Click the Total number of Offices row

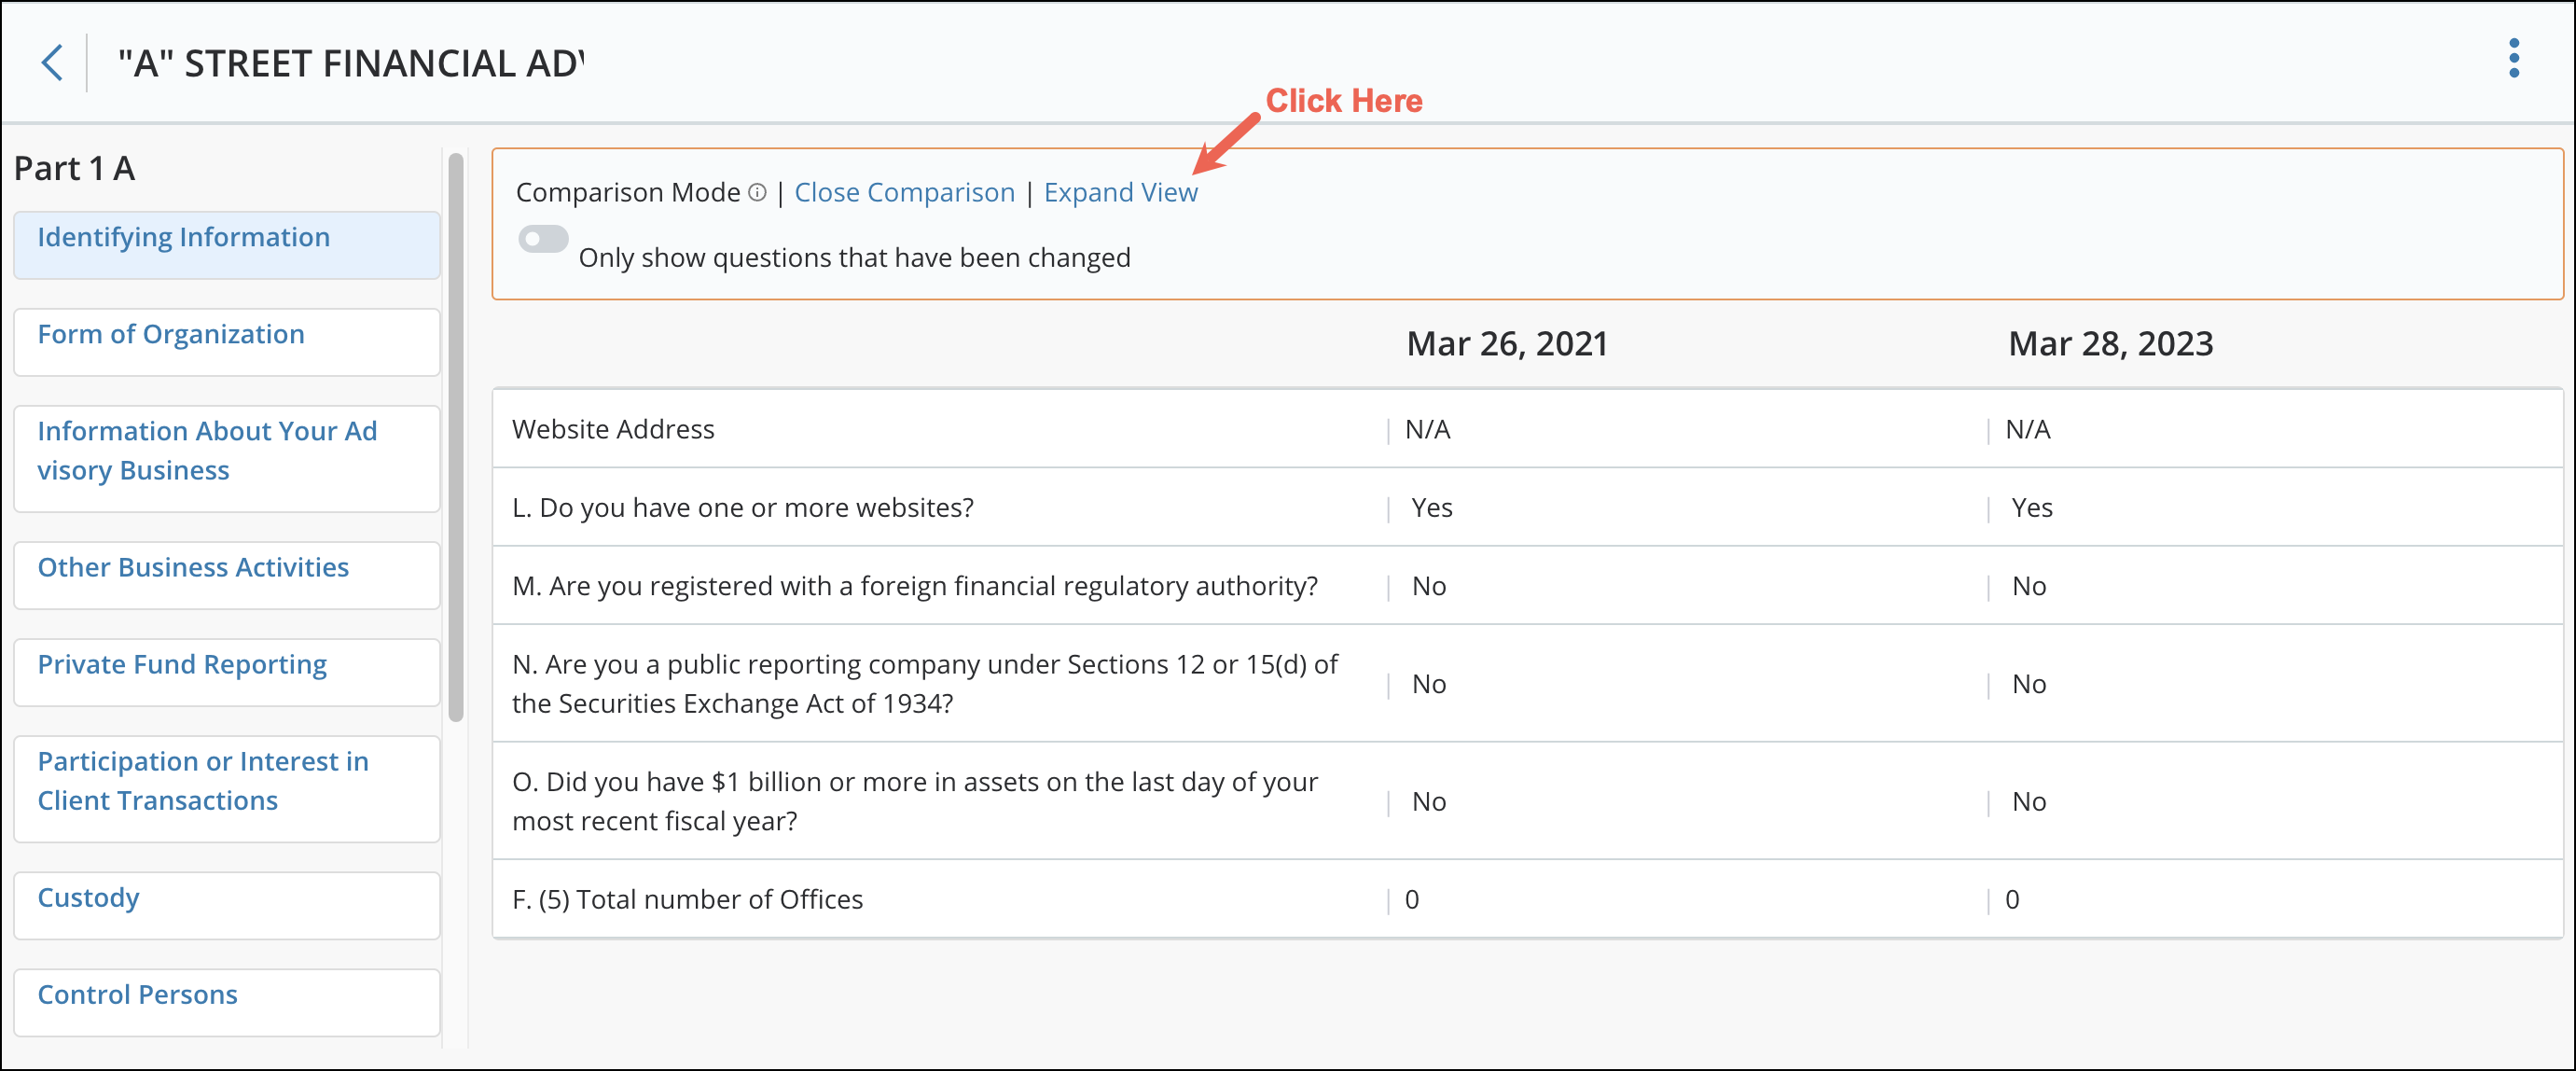coord(687,899)
